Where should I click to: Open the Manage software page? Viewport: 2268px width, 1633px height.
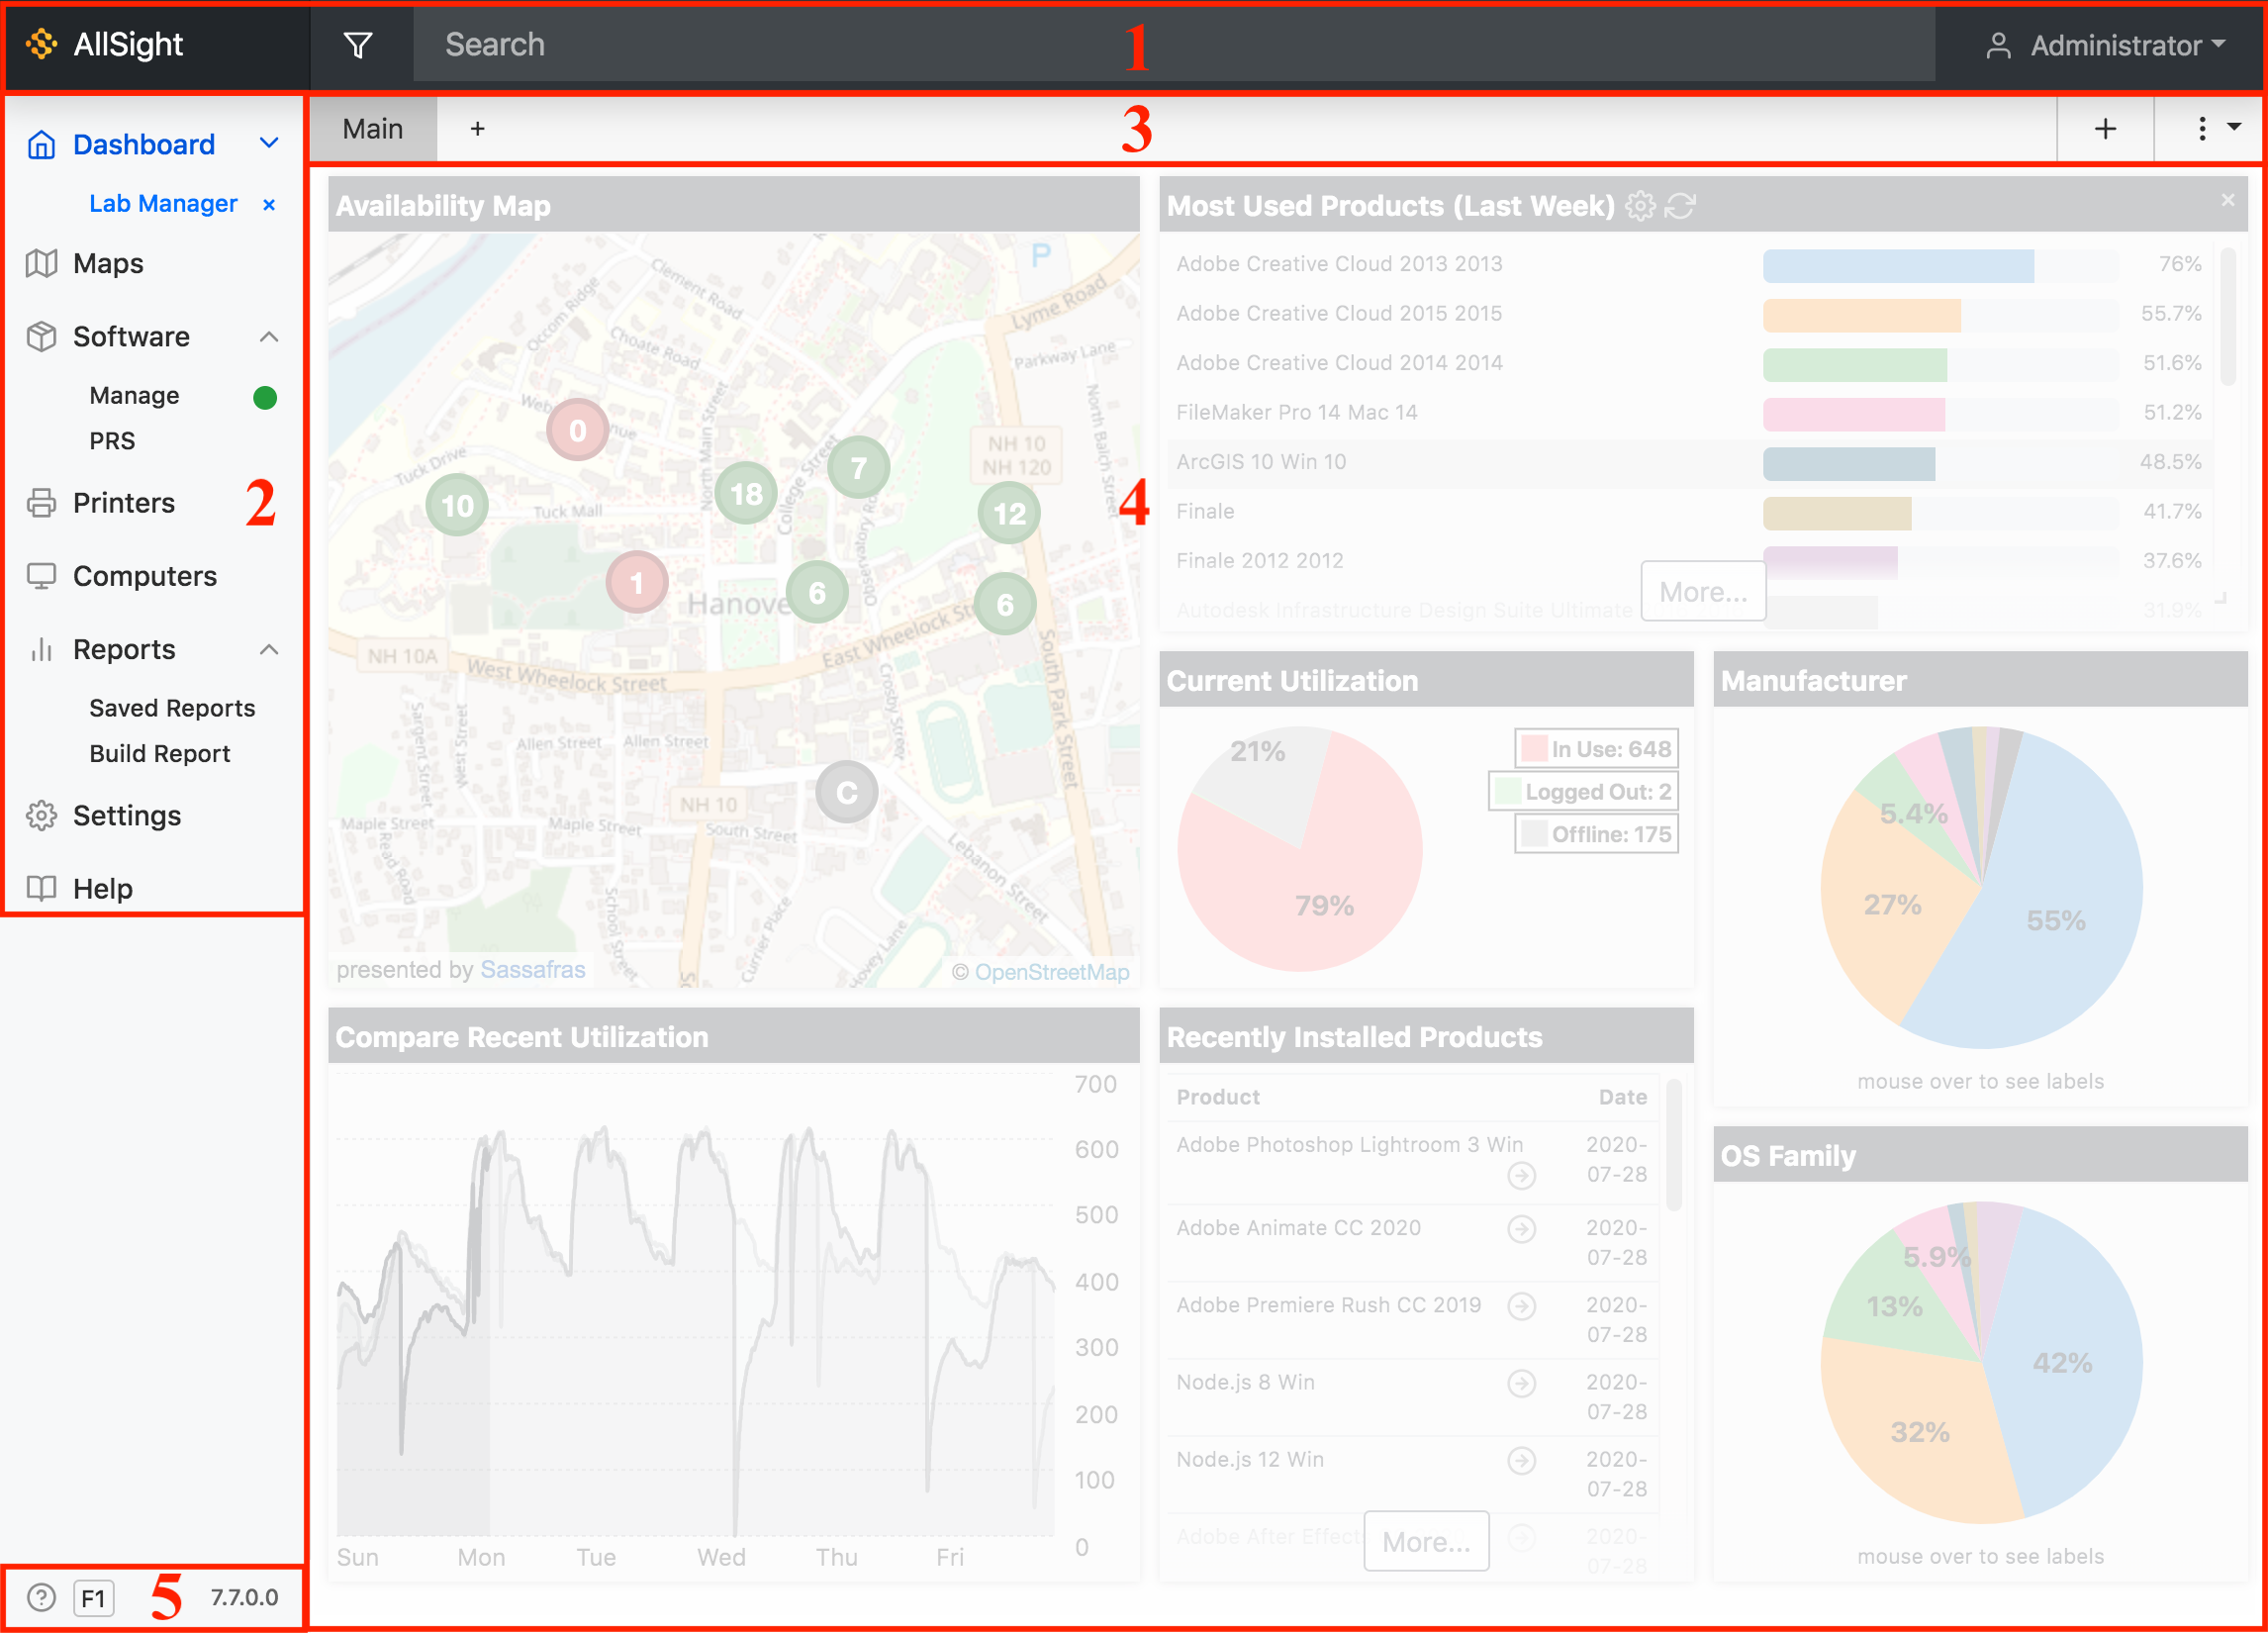[134, 395]
